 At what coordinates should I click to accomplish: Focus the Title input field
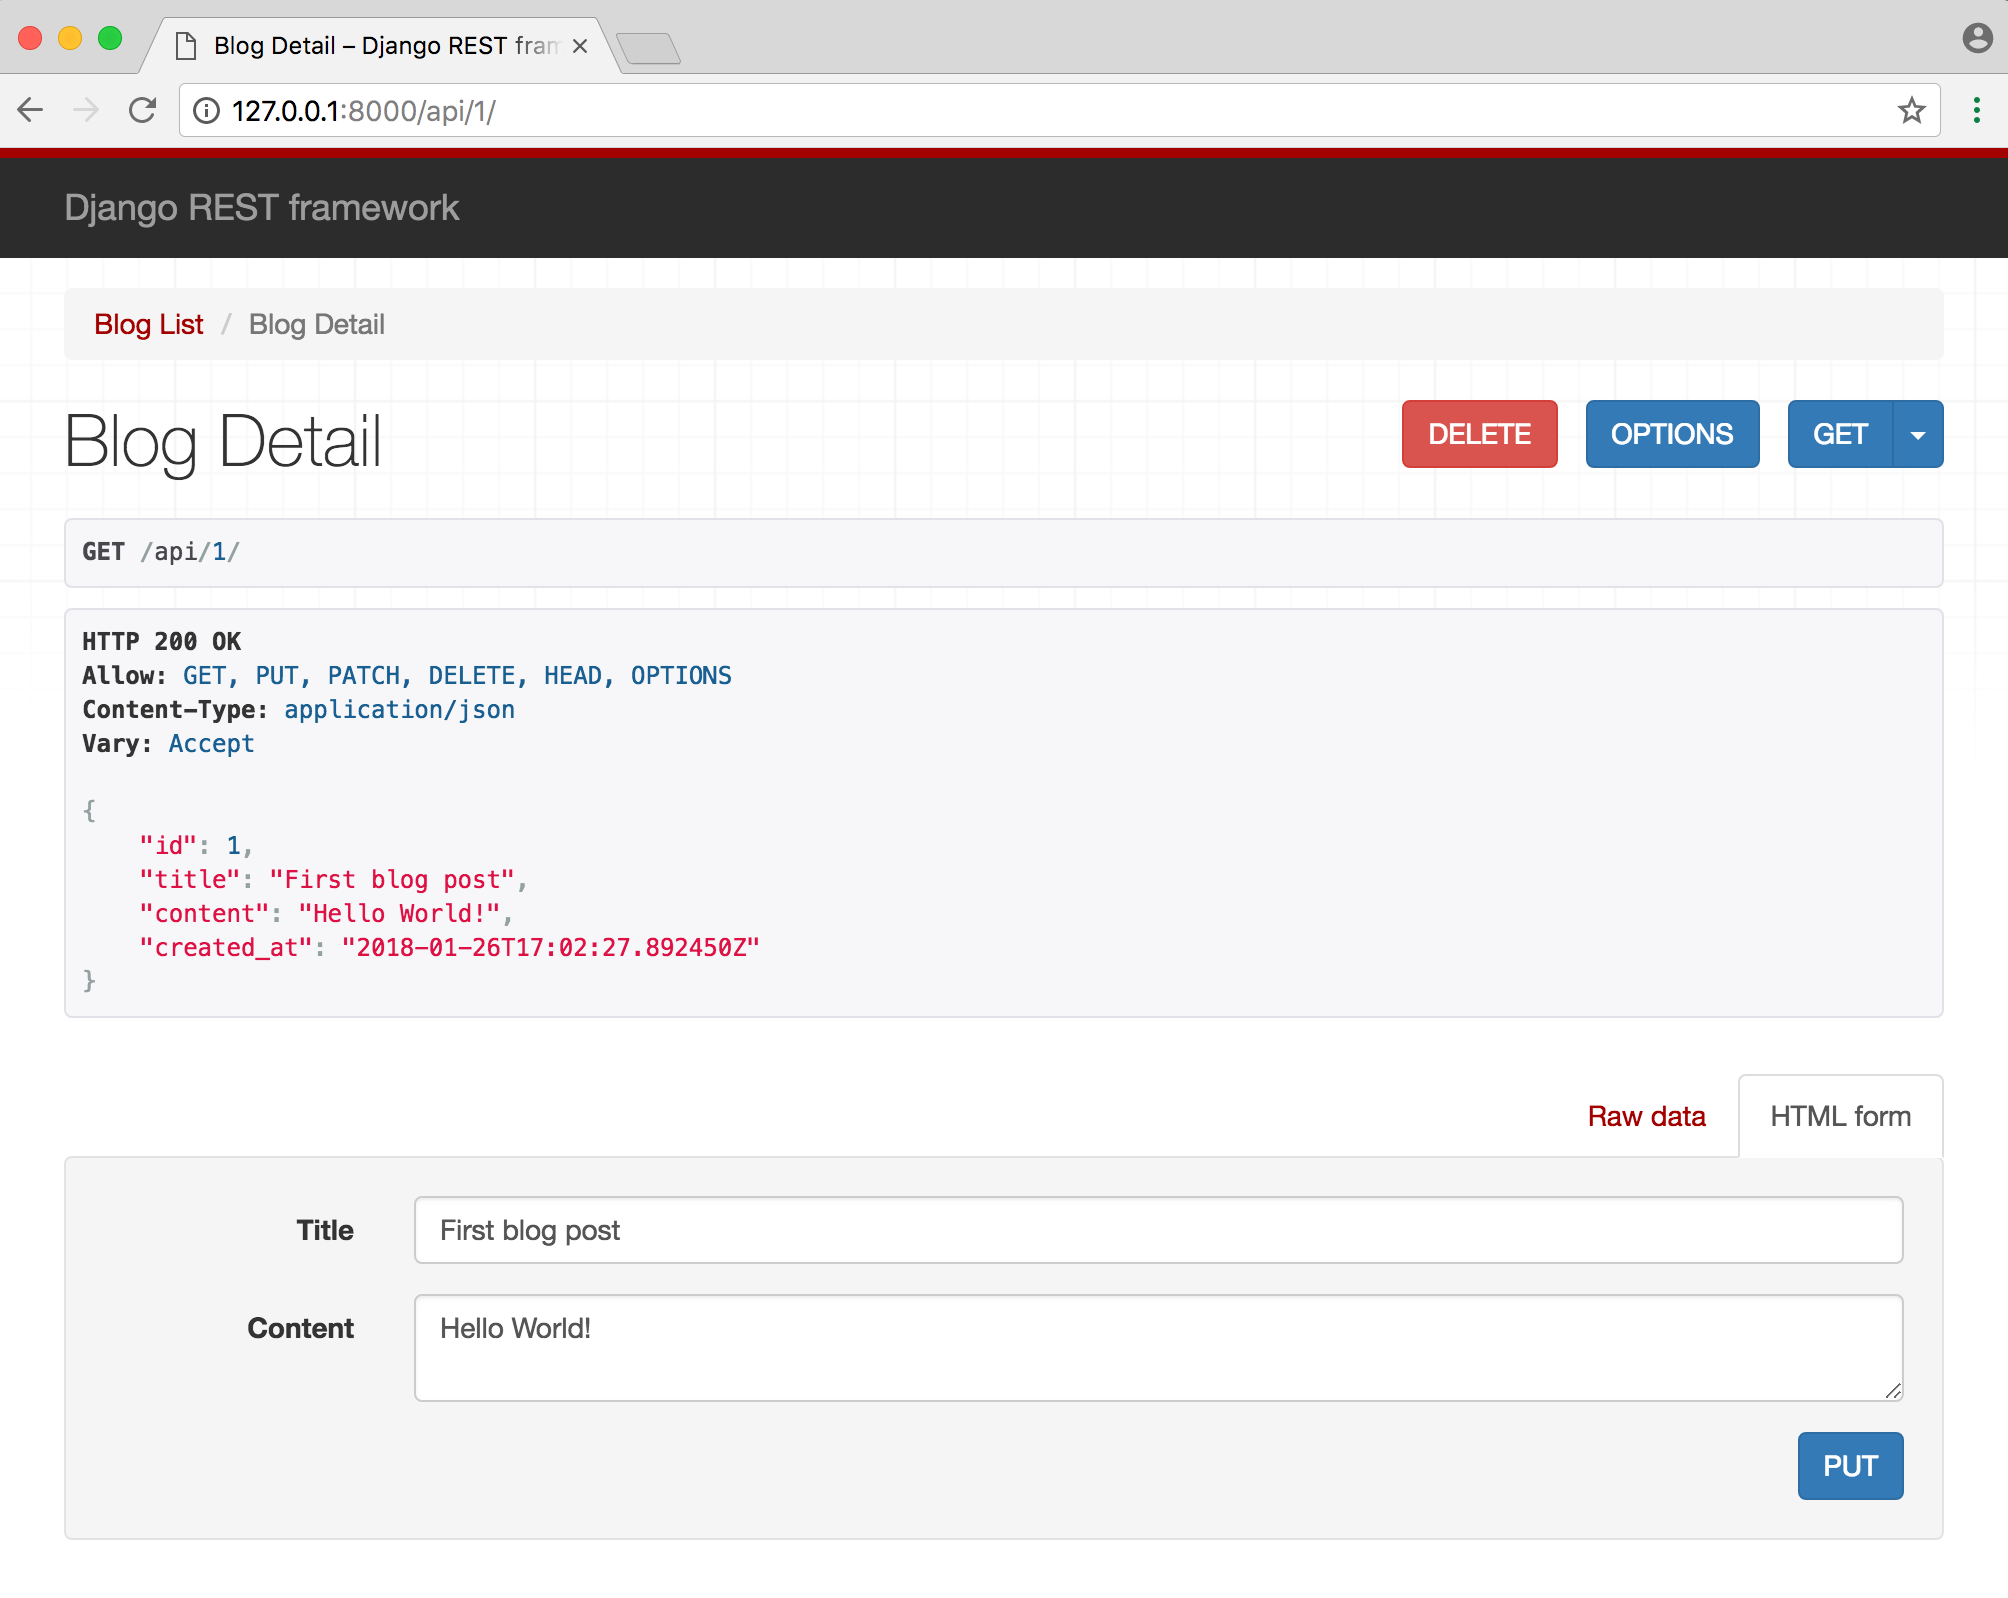click(x=1157, y=1230)
